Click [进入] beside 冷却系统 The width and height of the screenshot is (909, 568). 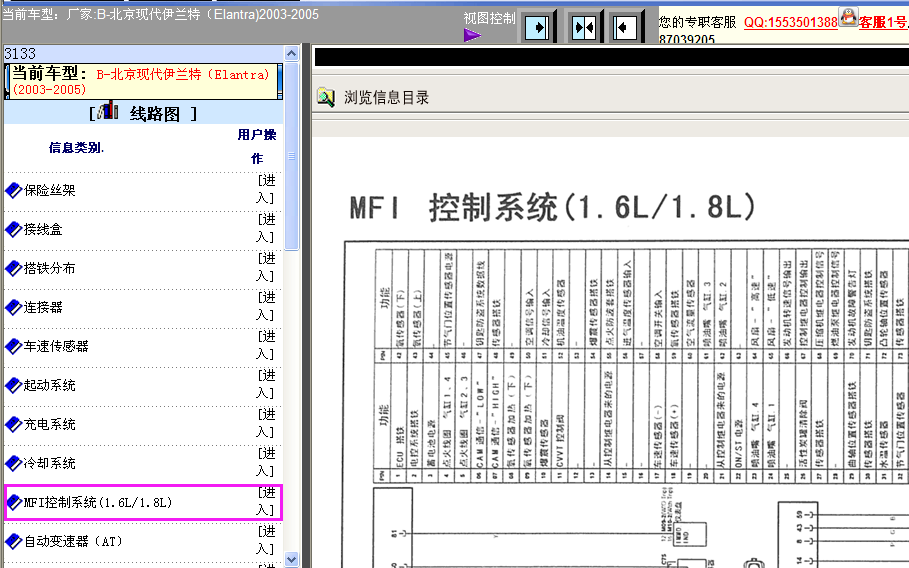click(x=265, y=462)
